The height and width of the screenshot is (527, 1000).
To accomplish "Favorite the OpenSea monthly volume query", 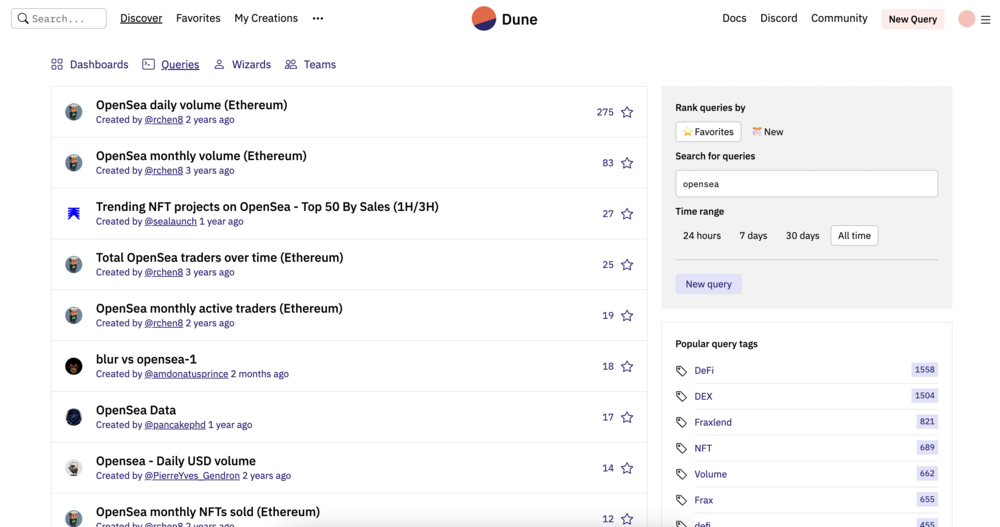I will click(627, 163).
